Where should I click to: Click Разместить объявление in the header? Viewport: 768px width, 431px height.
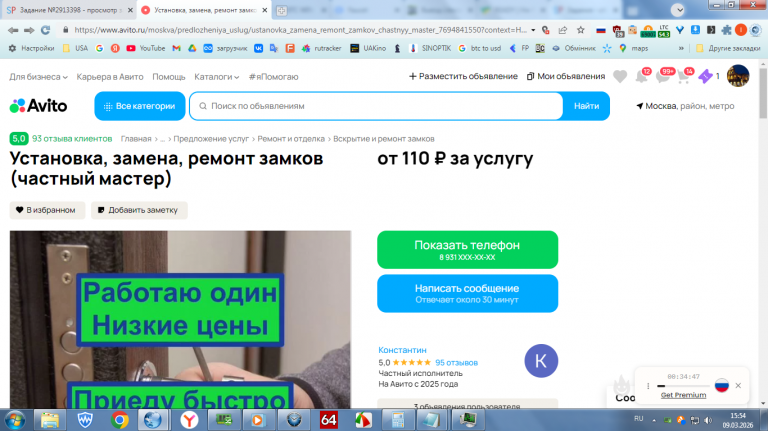(463, 76)
